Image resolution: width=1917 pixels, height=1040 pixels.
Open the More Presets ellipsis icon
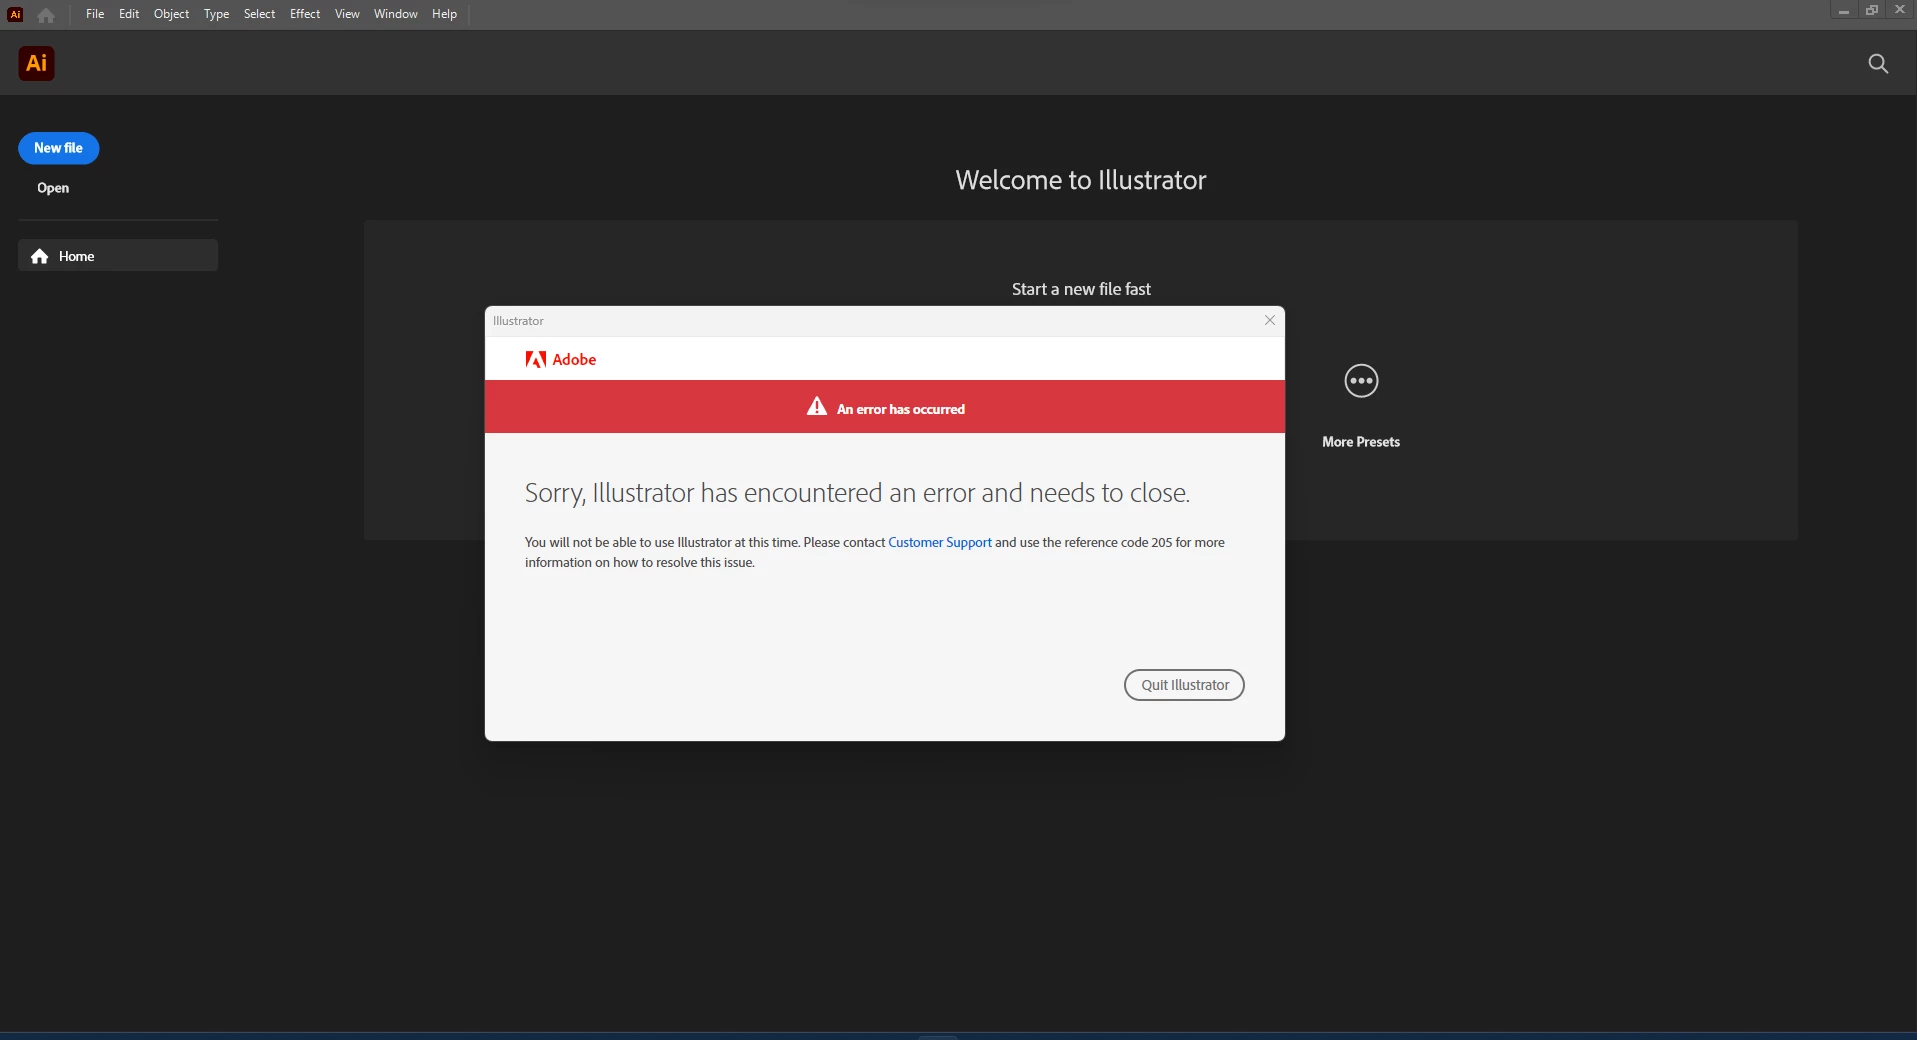pos(1361,381)
